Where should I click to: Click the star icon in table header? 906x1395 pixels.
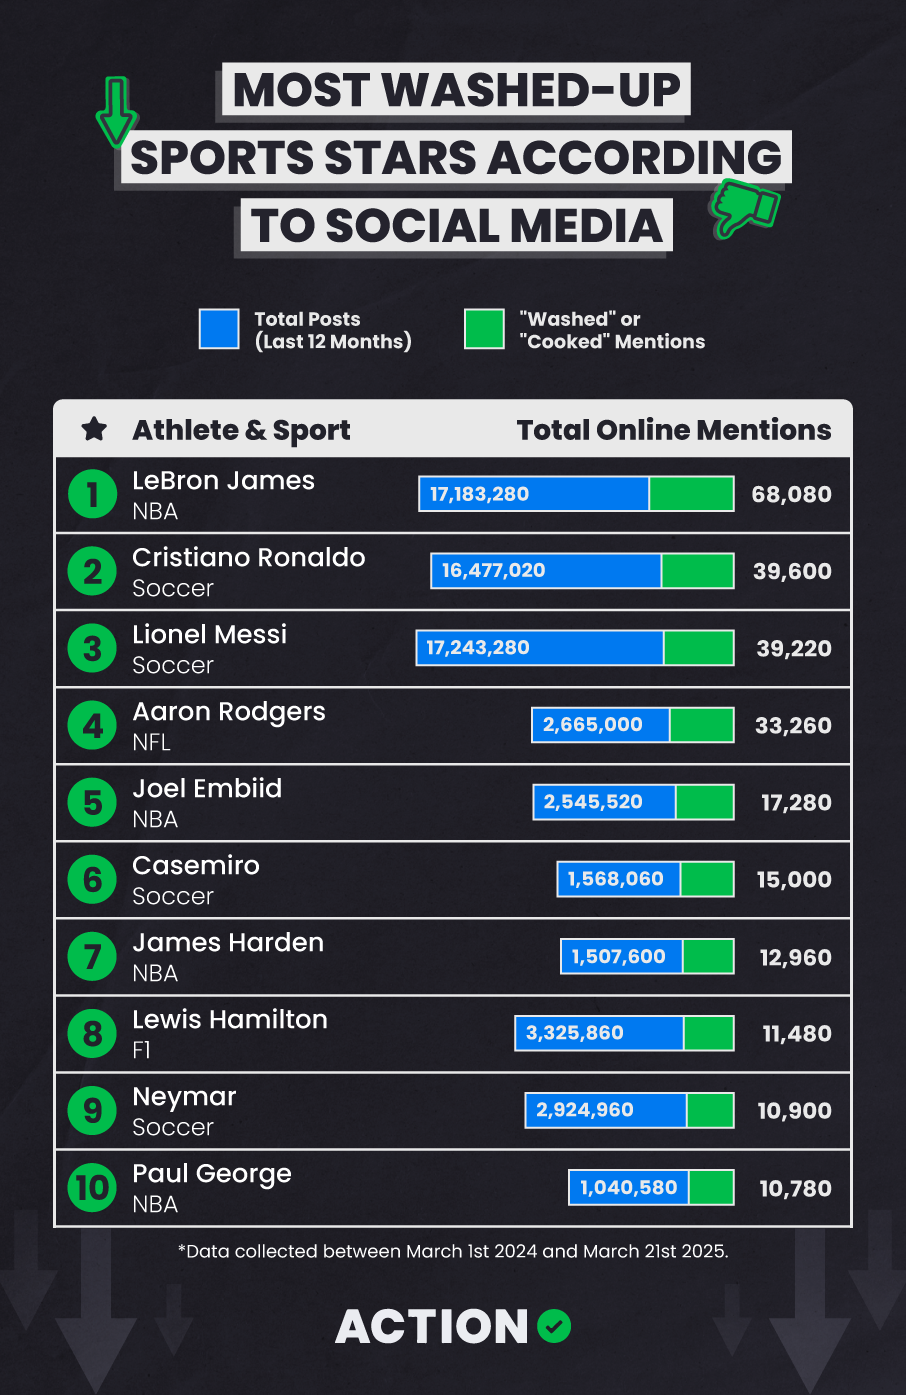coord(94,430)
